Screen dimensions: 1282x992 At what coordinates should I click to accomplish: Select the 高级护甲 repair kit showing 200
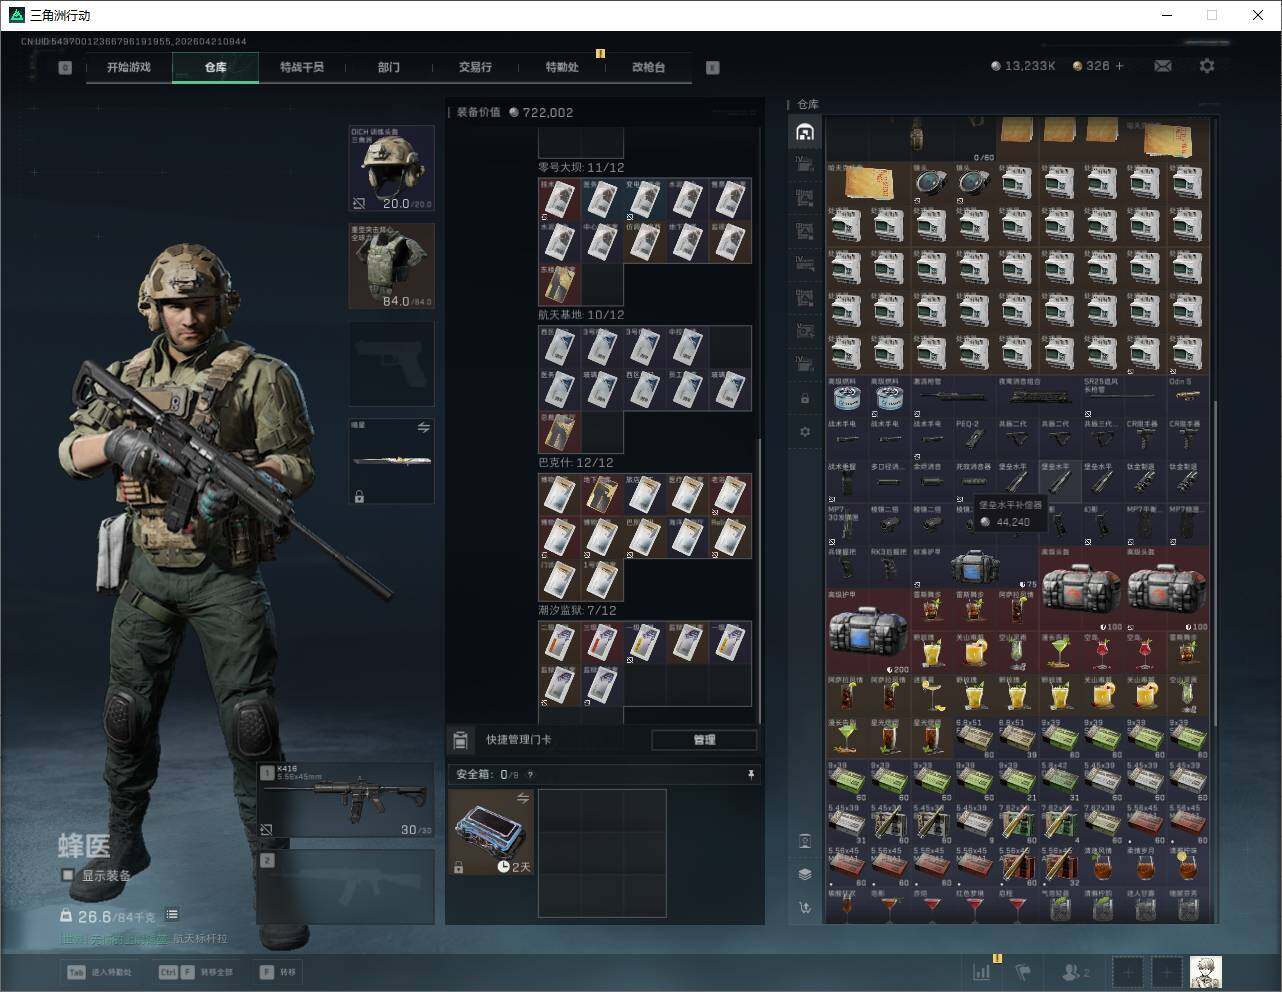868,631
